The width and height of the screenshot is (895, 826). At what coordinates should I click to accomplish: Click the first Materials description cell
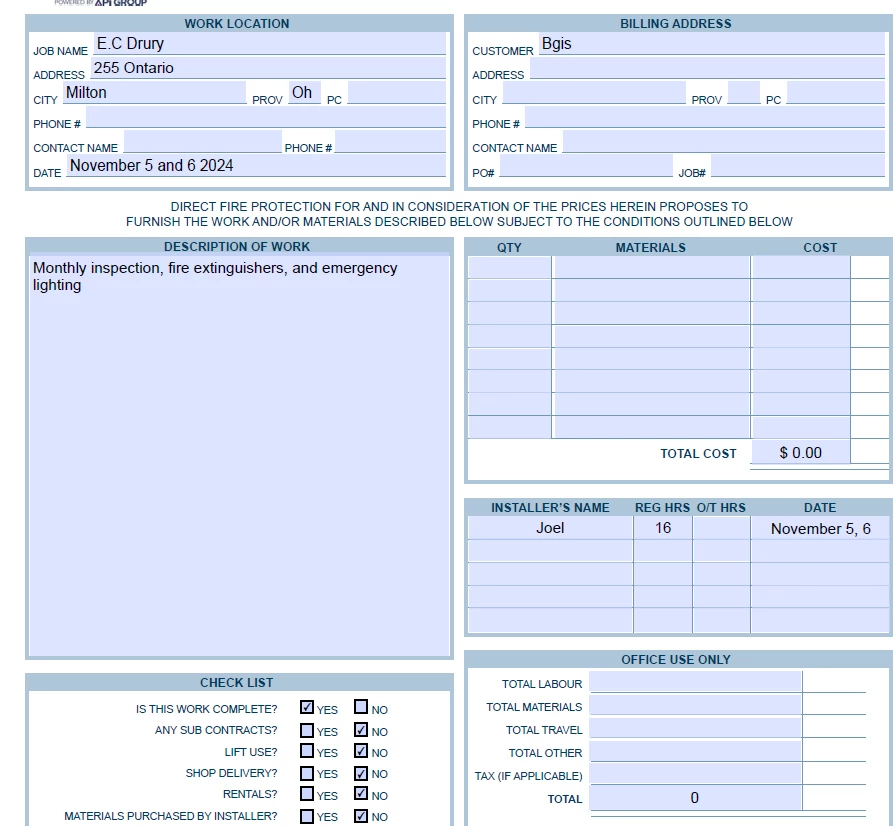click(x=651, y=267)
